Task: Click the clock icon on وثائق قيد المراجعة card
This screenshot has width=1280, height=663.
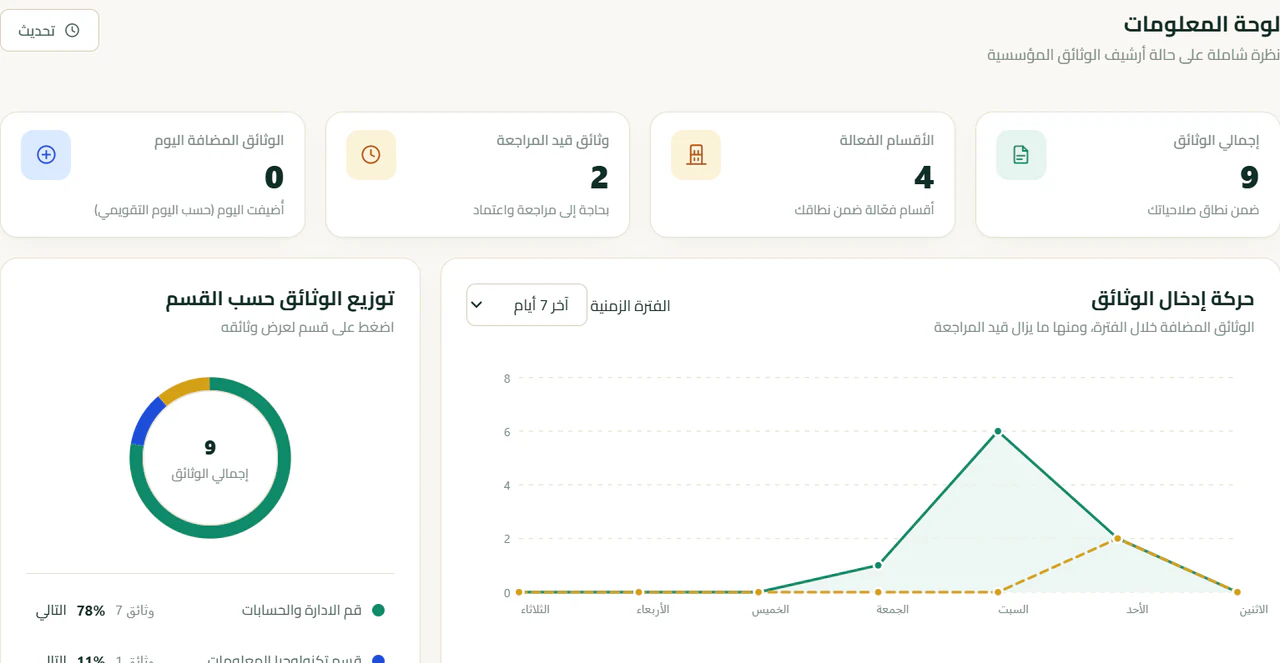Action: coord(371,155)
